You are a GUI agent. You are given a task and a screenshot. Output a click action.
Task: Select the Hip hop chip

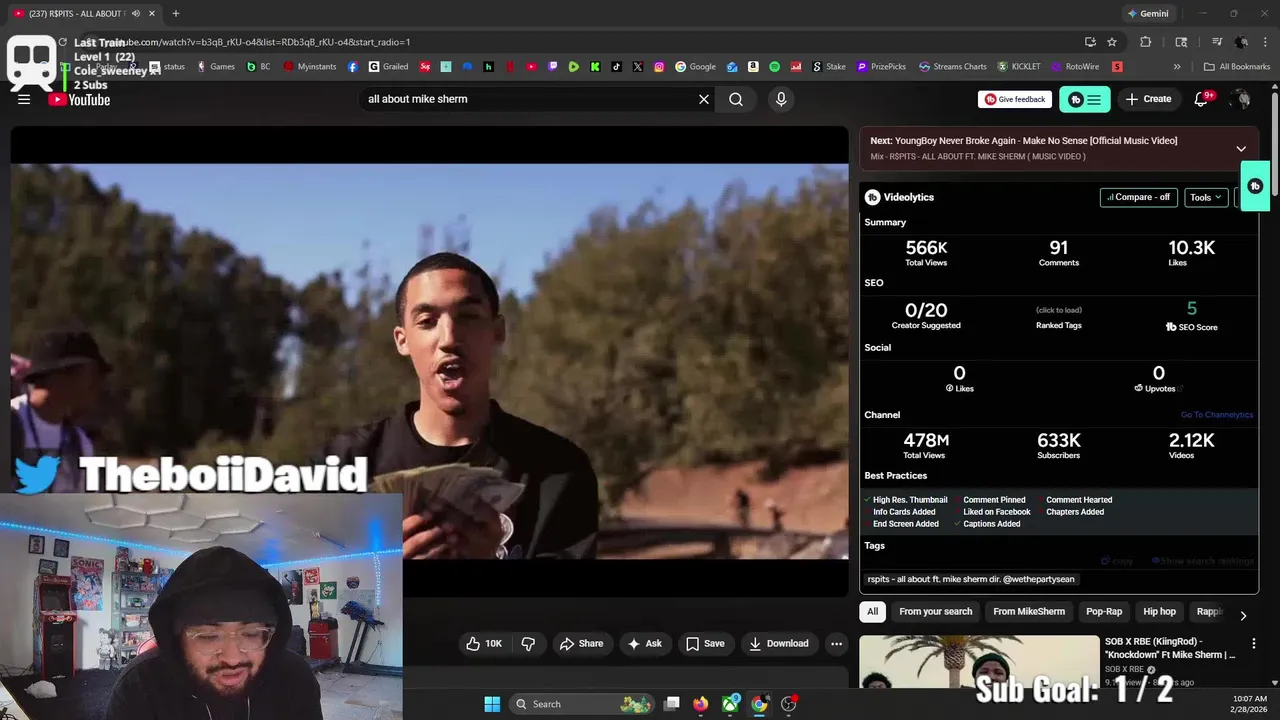click(1160, 611)
